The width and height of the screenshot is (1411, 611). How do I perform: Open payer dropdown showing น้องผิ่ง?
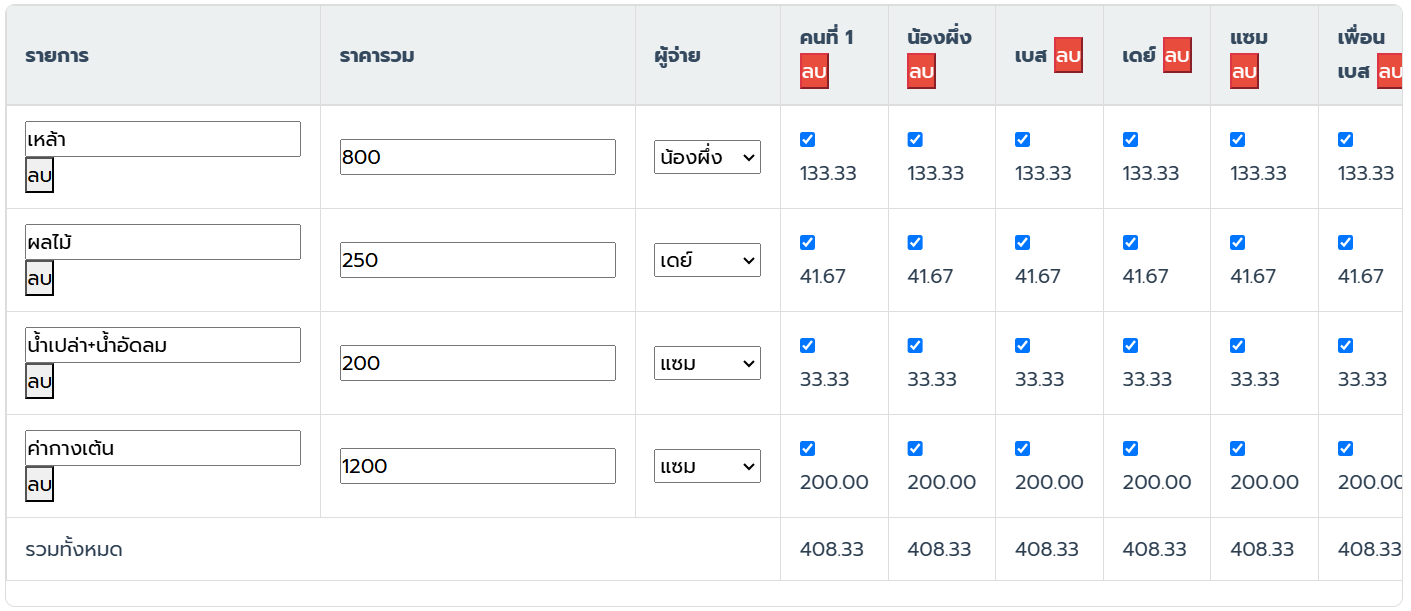[x=707, y=157]
